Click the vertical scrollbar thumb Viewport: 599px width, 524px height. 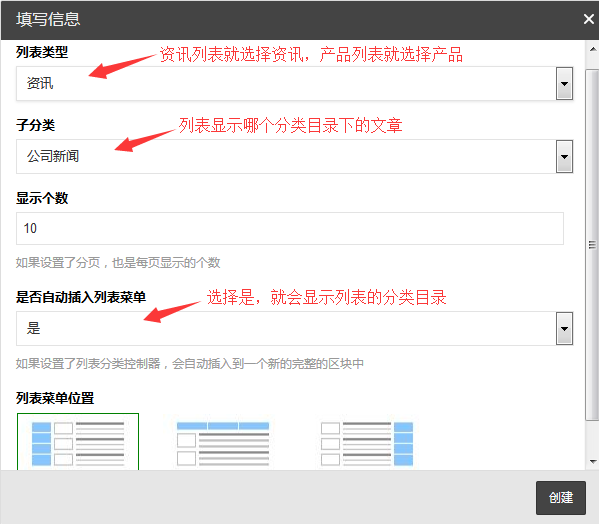[592, 245]
